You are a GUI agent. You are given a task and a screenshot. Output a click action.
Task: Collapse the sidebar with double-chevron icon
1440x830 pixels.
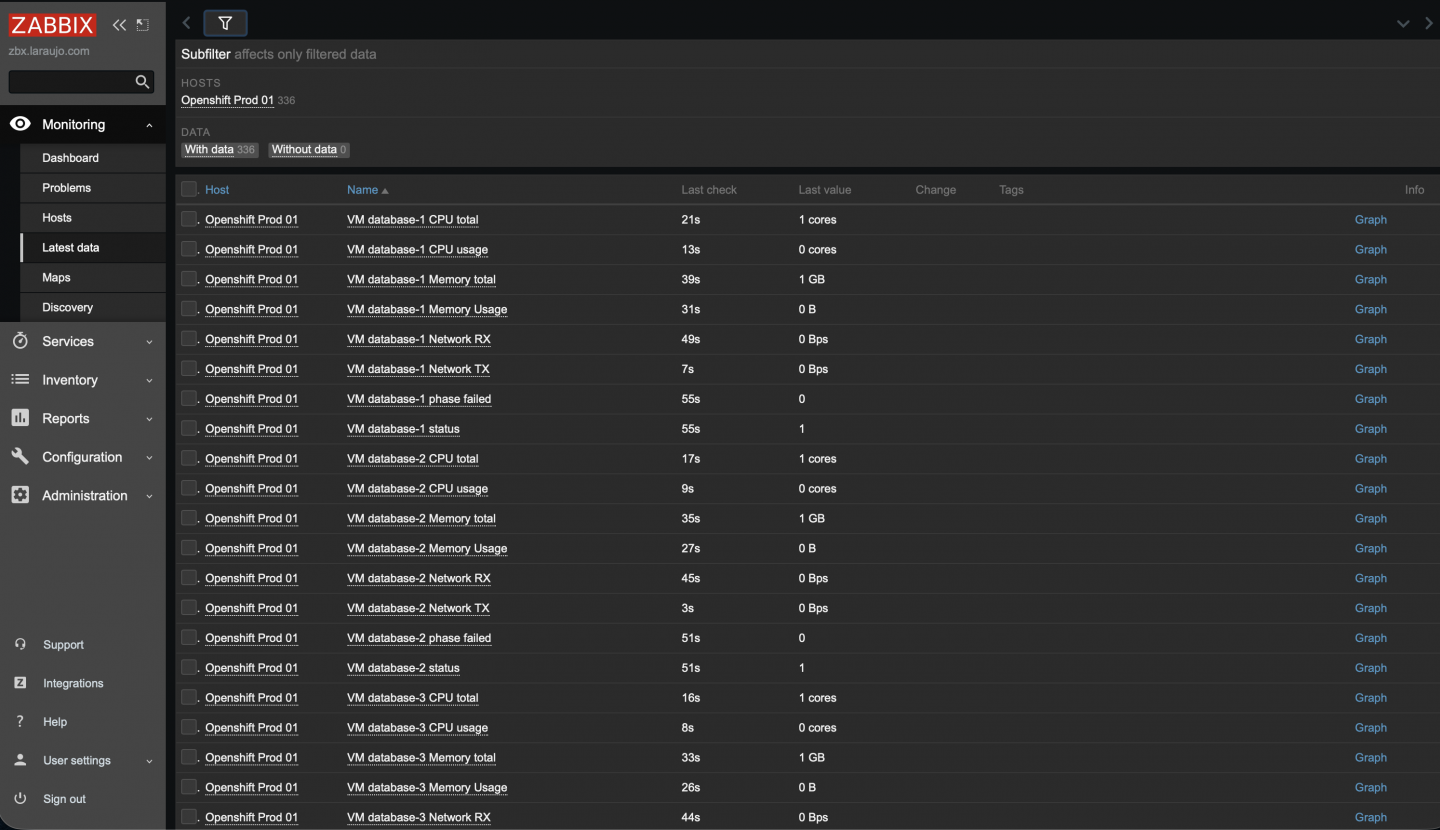[119, 25]
